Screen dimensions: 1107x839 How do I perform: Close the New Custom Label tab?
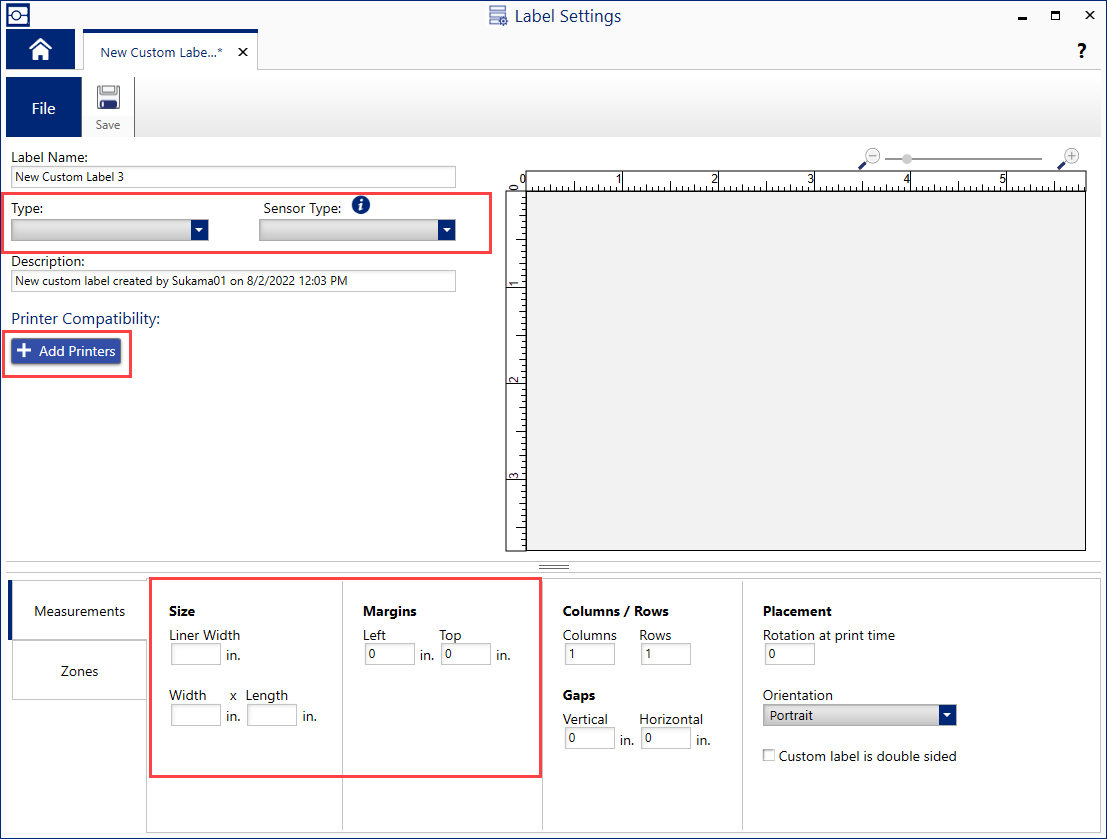pyautogui.click(x=242, y=52)
